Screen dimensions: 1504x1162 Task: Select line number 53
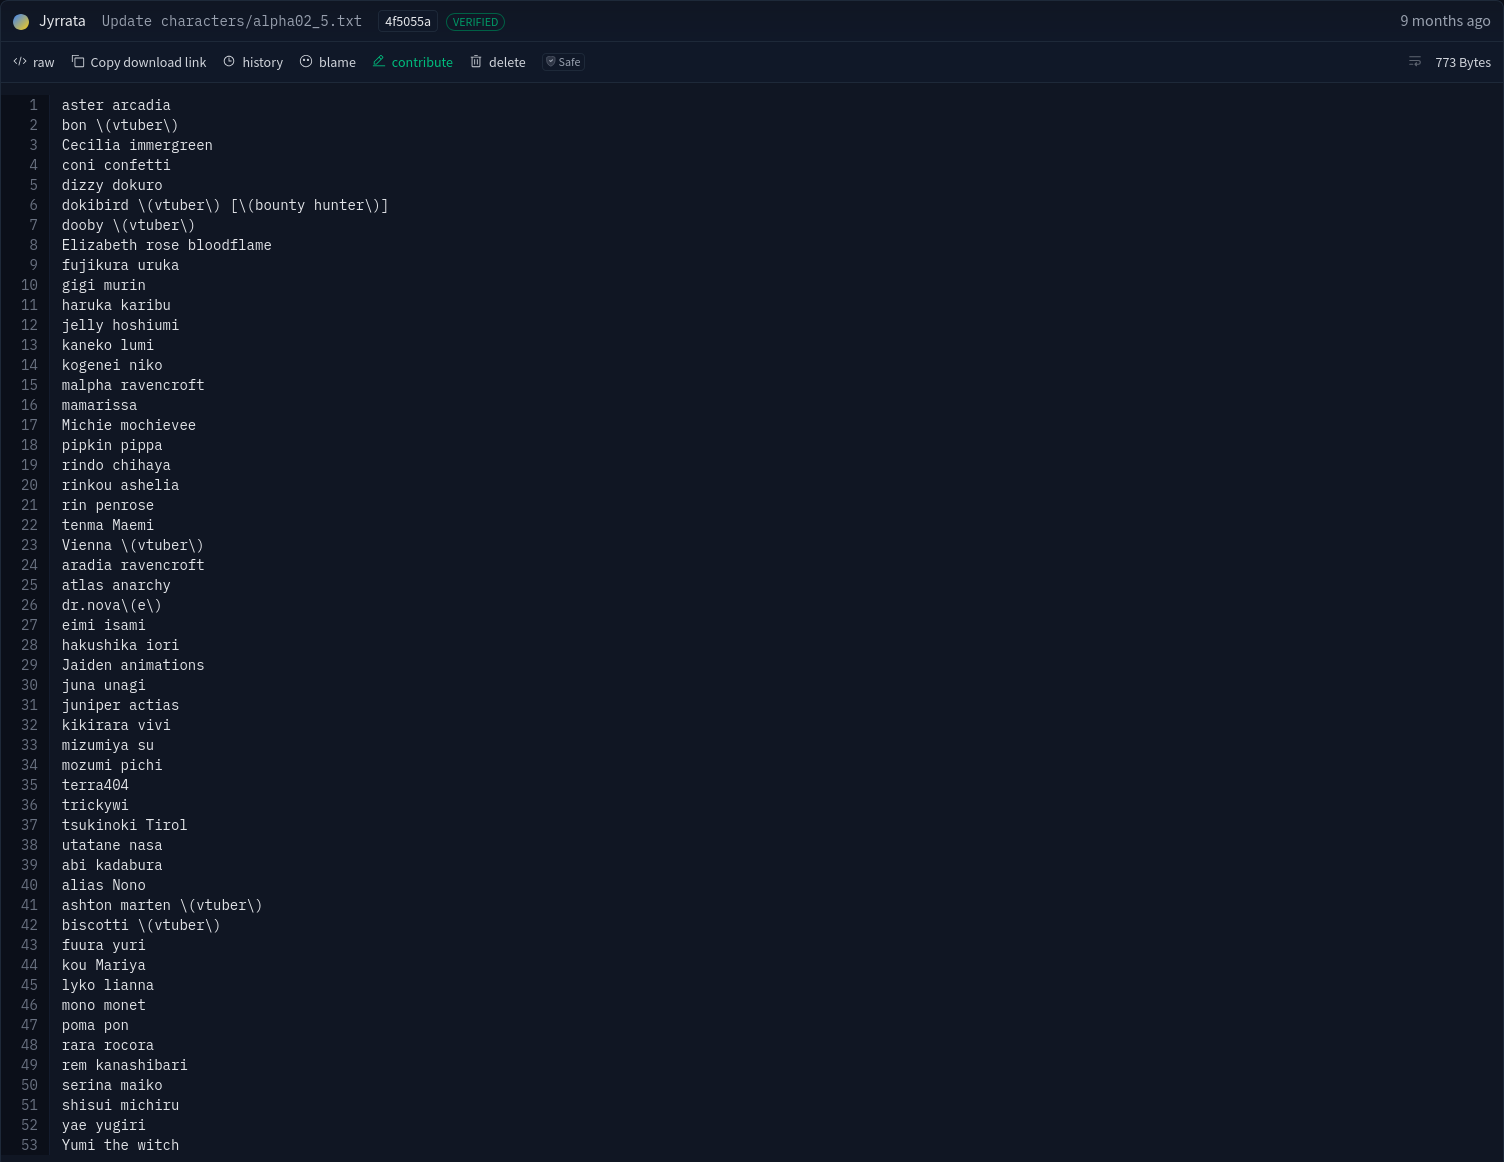[x=29, y=1145]
